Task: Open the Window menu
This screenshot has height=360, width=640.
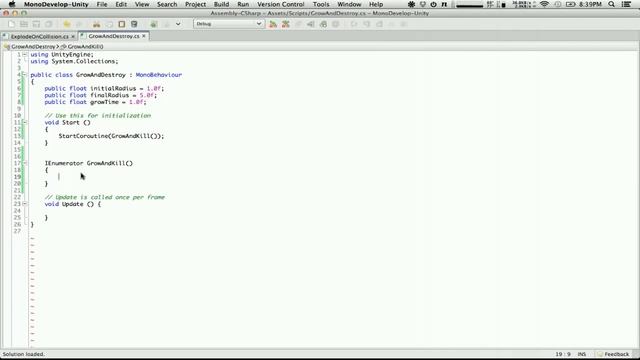Action: point(349,4)
